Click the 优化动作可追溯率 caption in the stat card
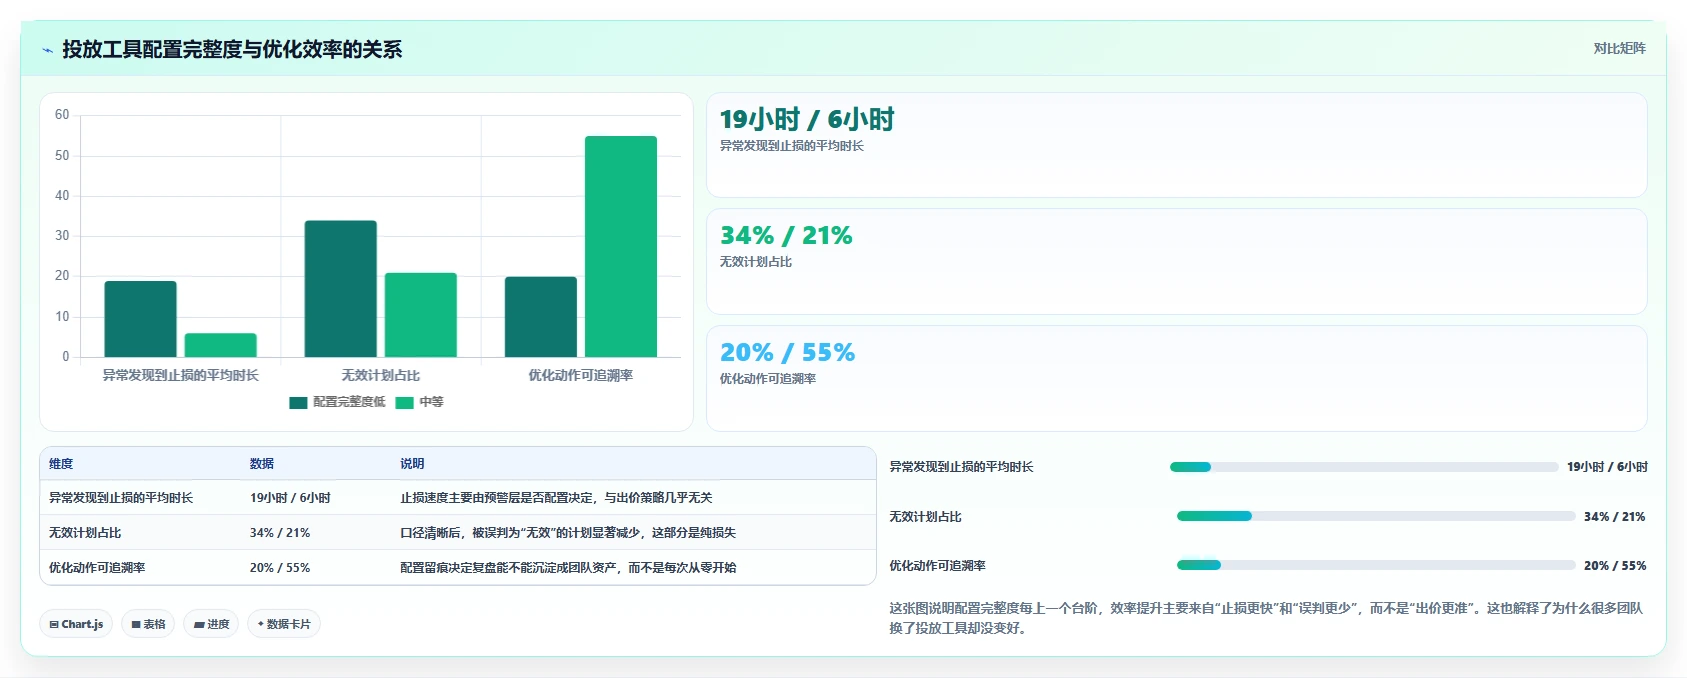 coord(767,379)
